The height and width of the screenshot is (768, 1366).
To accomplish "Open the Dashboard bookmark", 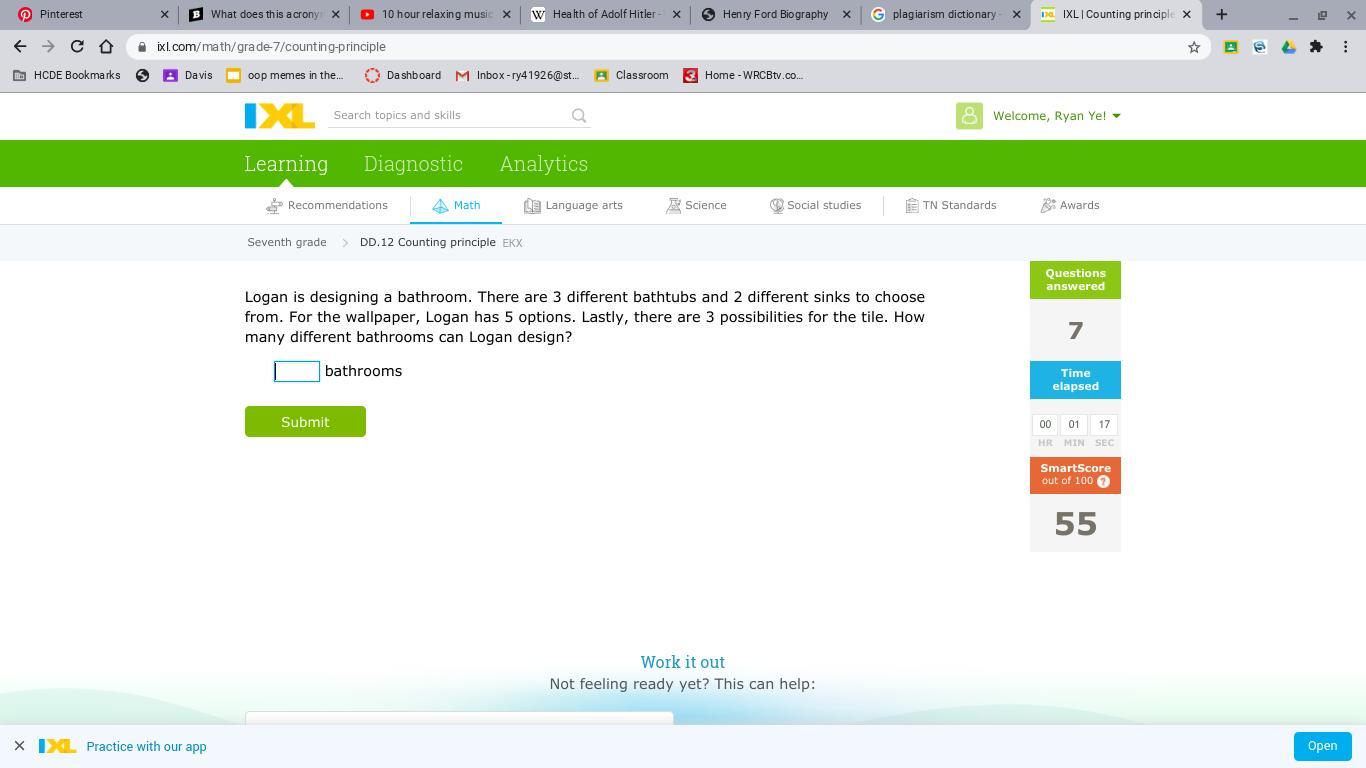I will (x=403, y=75).
